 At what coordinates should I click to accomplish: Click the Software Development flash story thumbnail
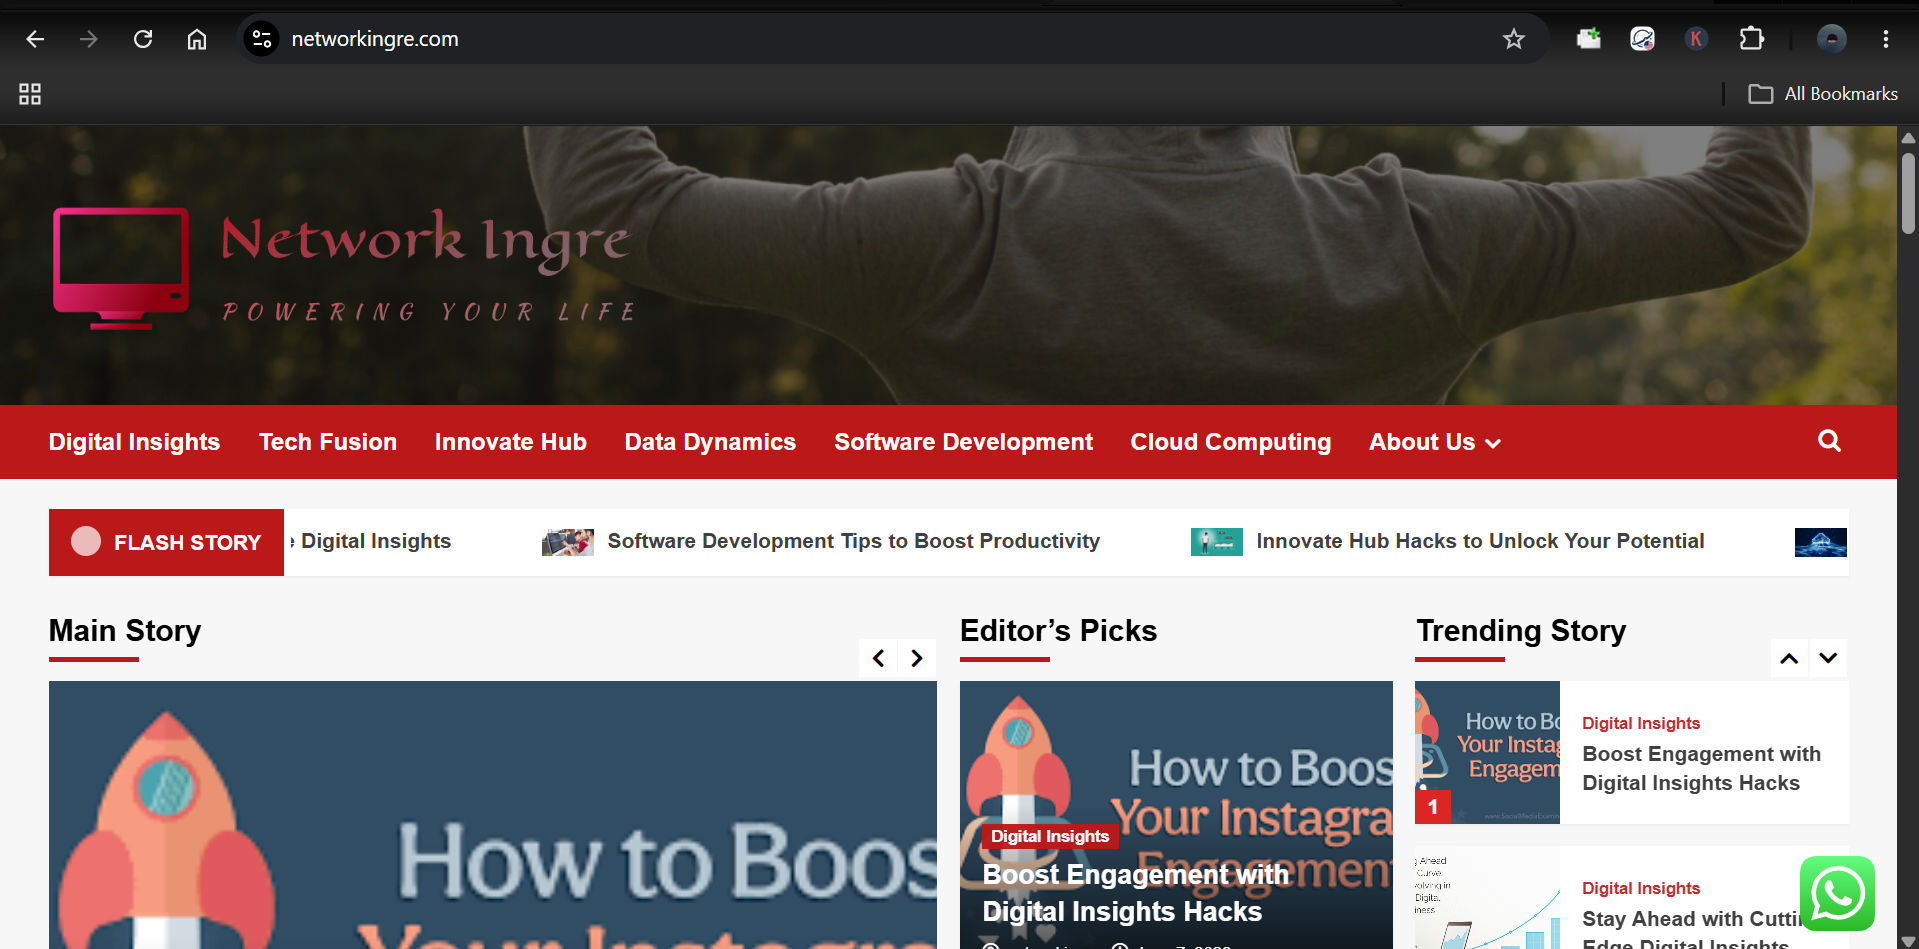click(x=568, y=542)
